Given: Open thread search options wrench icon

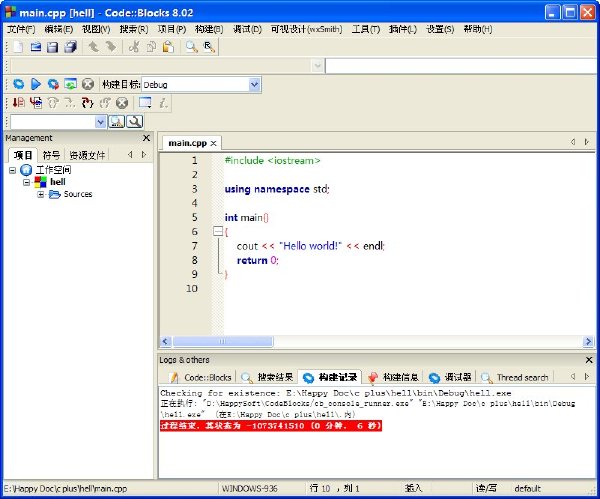Looking at the screenshot, I should 135,122.
